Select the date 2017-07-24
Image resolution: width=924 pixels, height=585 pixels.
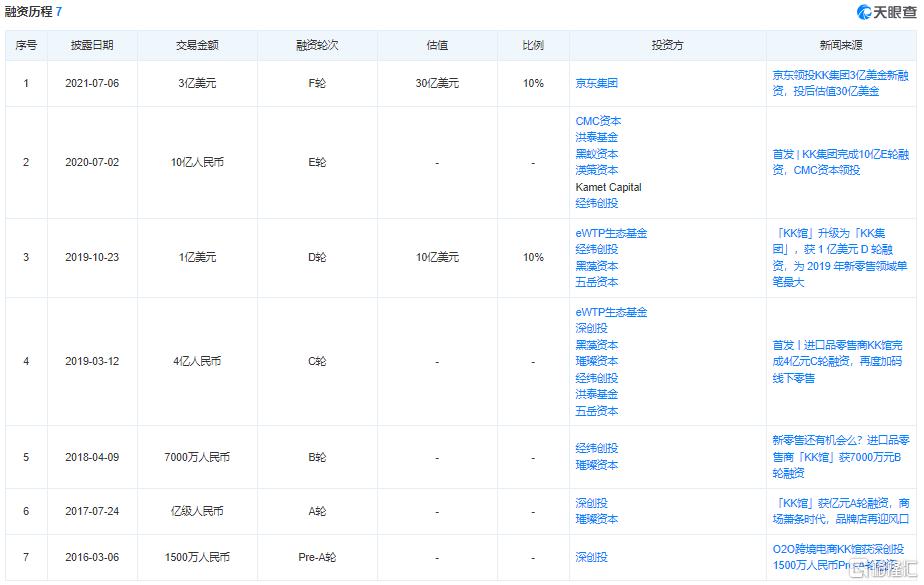tap(92, 511)
